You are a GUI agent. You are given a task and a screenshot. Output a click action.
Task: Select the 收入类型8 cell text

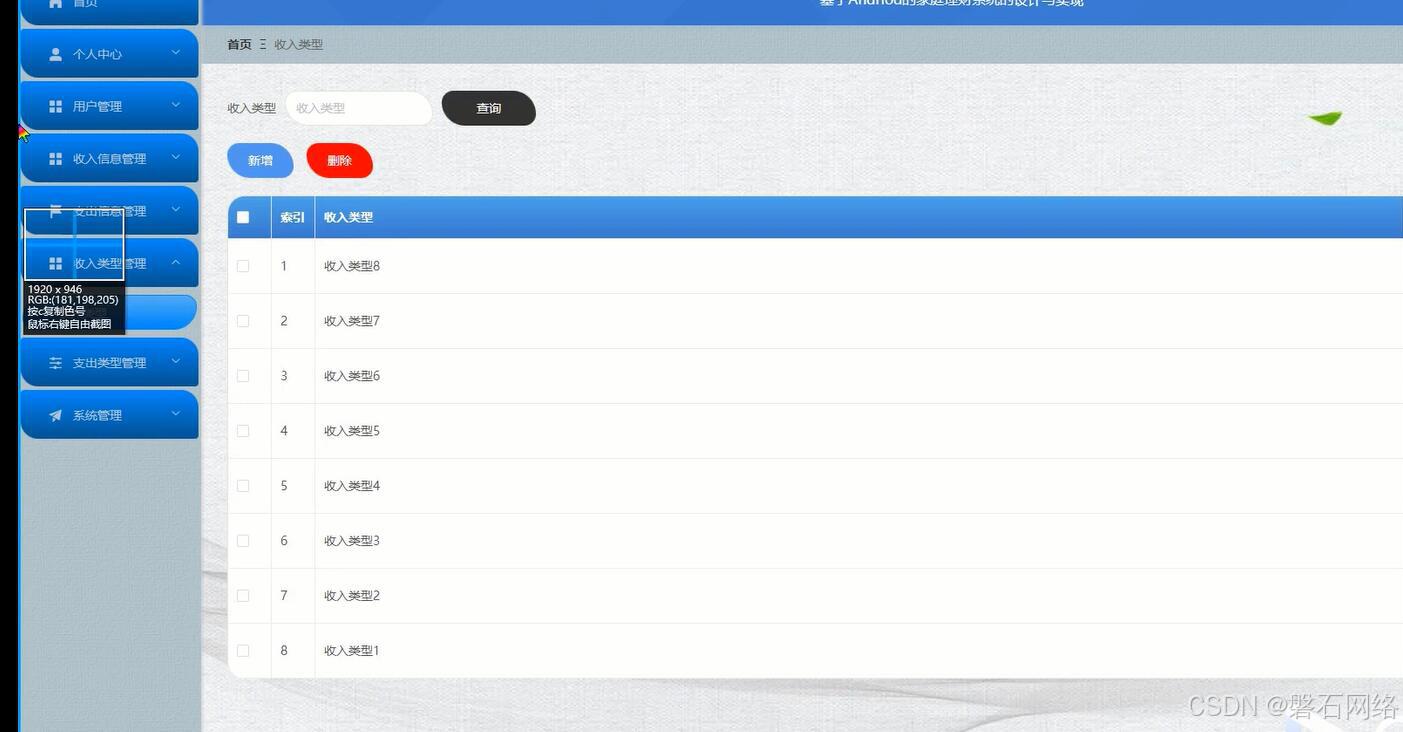click(x=352, y=266)
